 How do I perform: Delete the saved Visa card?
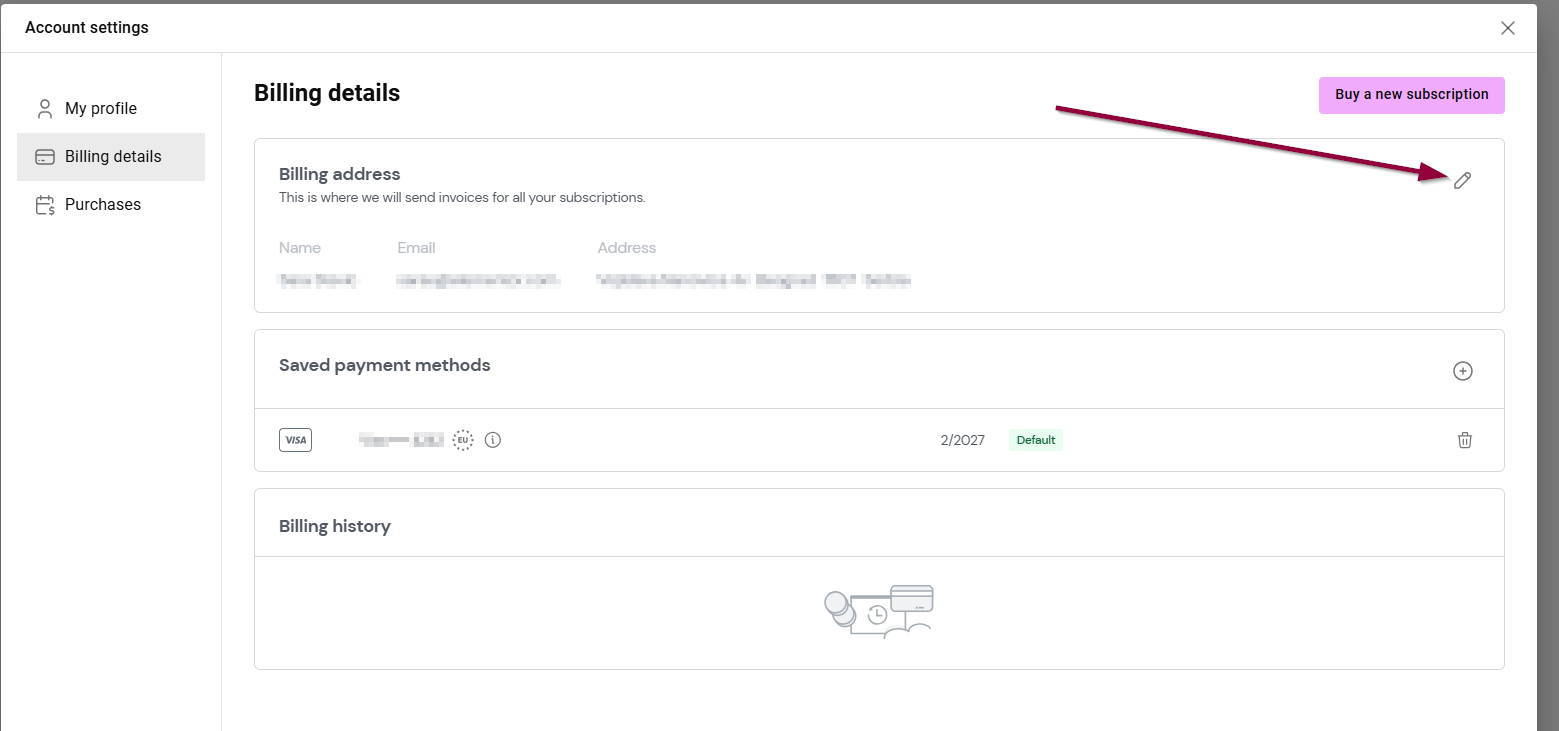(1464, 440)
